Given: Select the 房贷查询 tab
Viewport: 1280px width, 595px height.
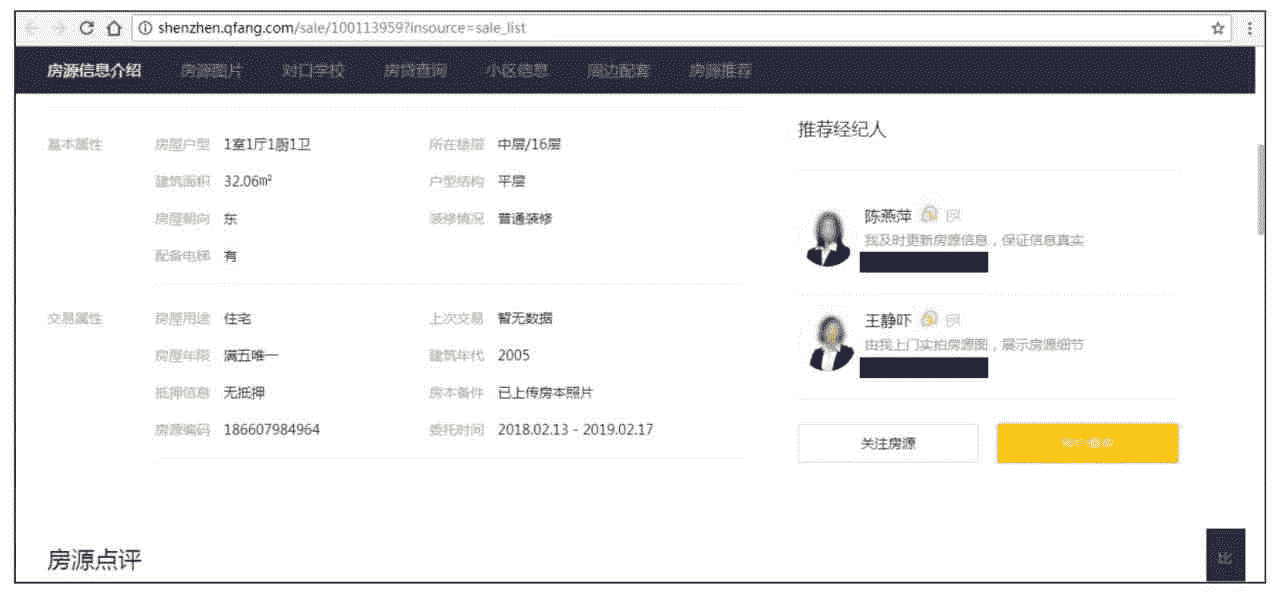Looking at the screenshot, I should point(415,71).
